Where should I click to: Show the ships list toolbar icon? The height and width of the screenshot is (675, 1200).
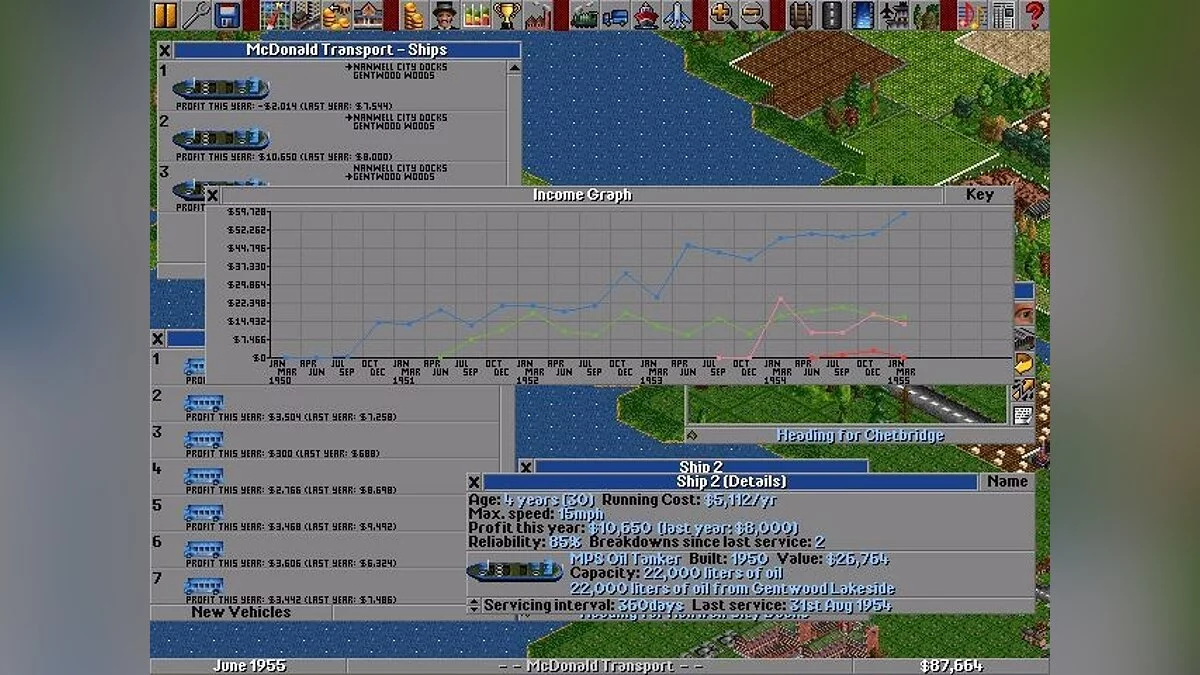click(x=646, y=15)
